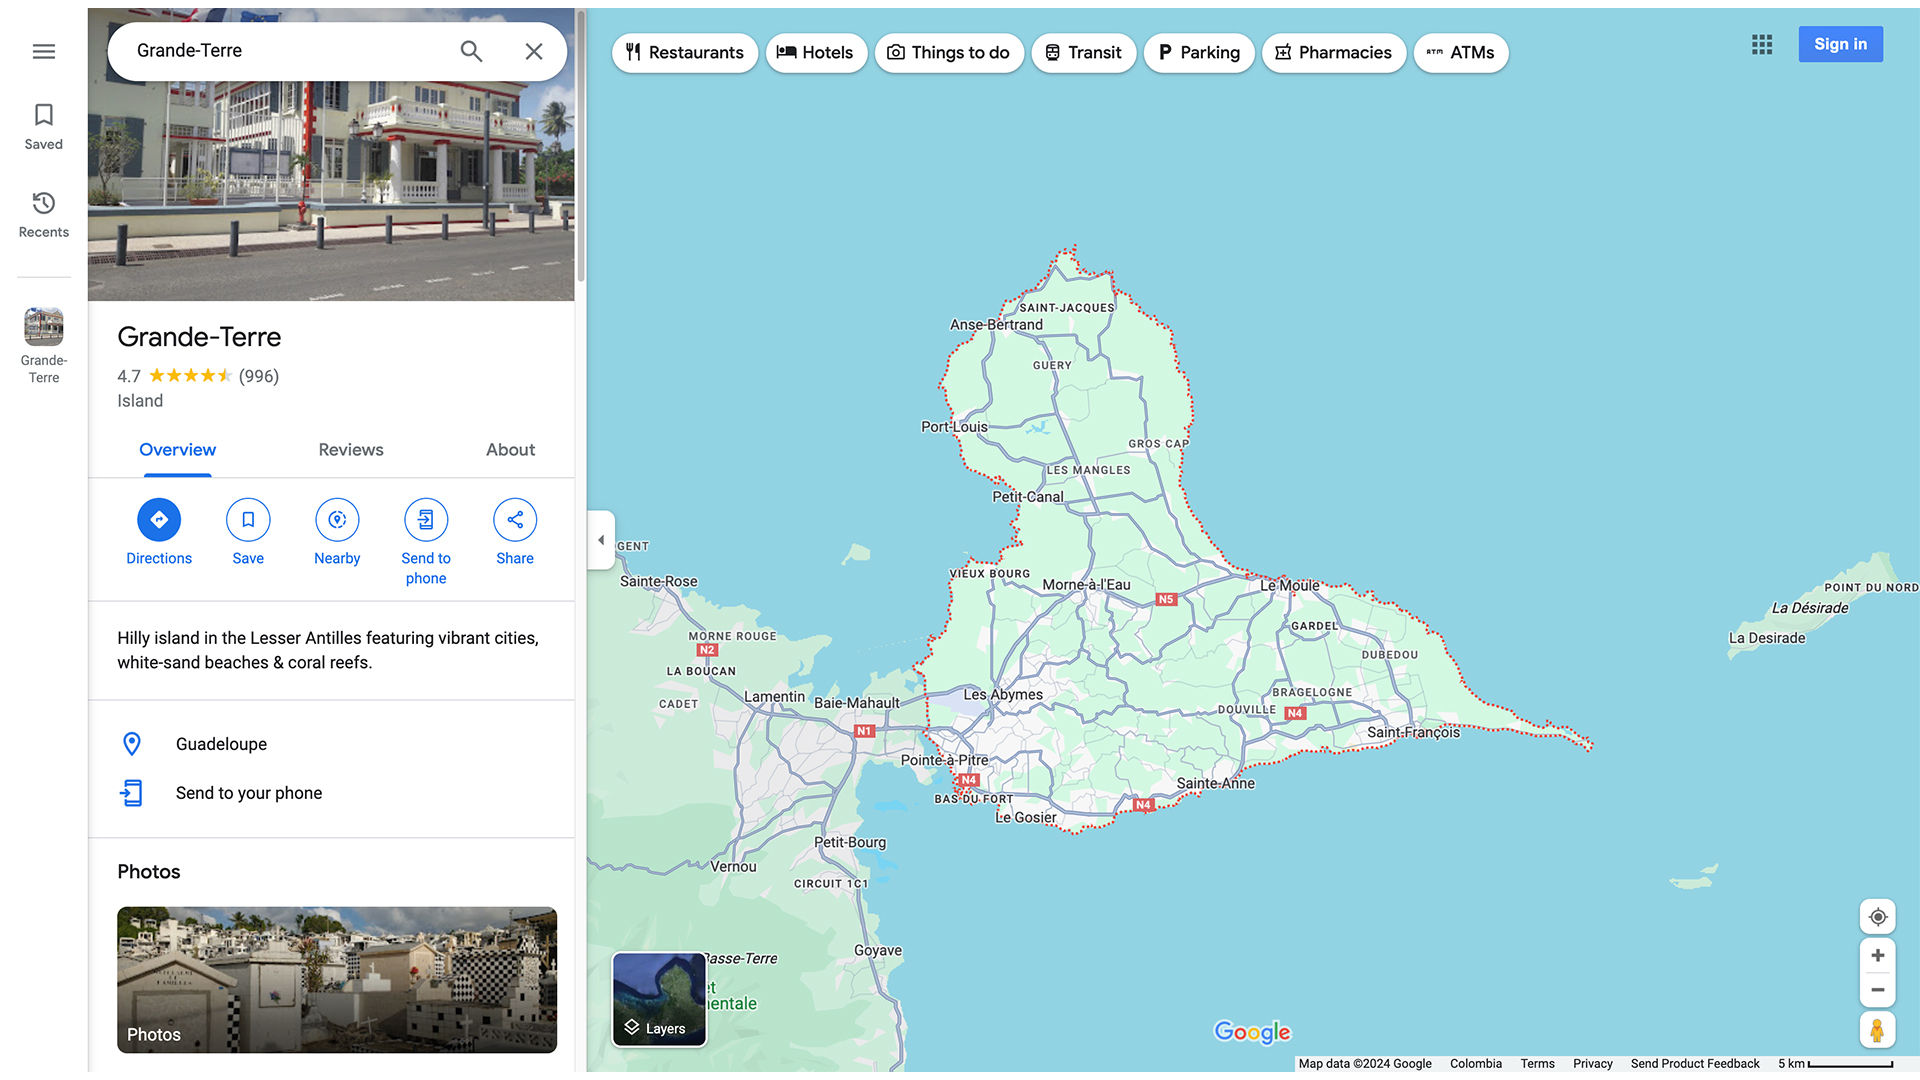Zoom in on the map
Image resolution: width=1920 pixels, height=1080 pixels.
[1877, 956]
